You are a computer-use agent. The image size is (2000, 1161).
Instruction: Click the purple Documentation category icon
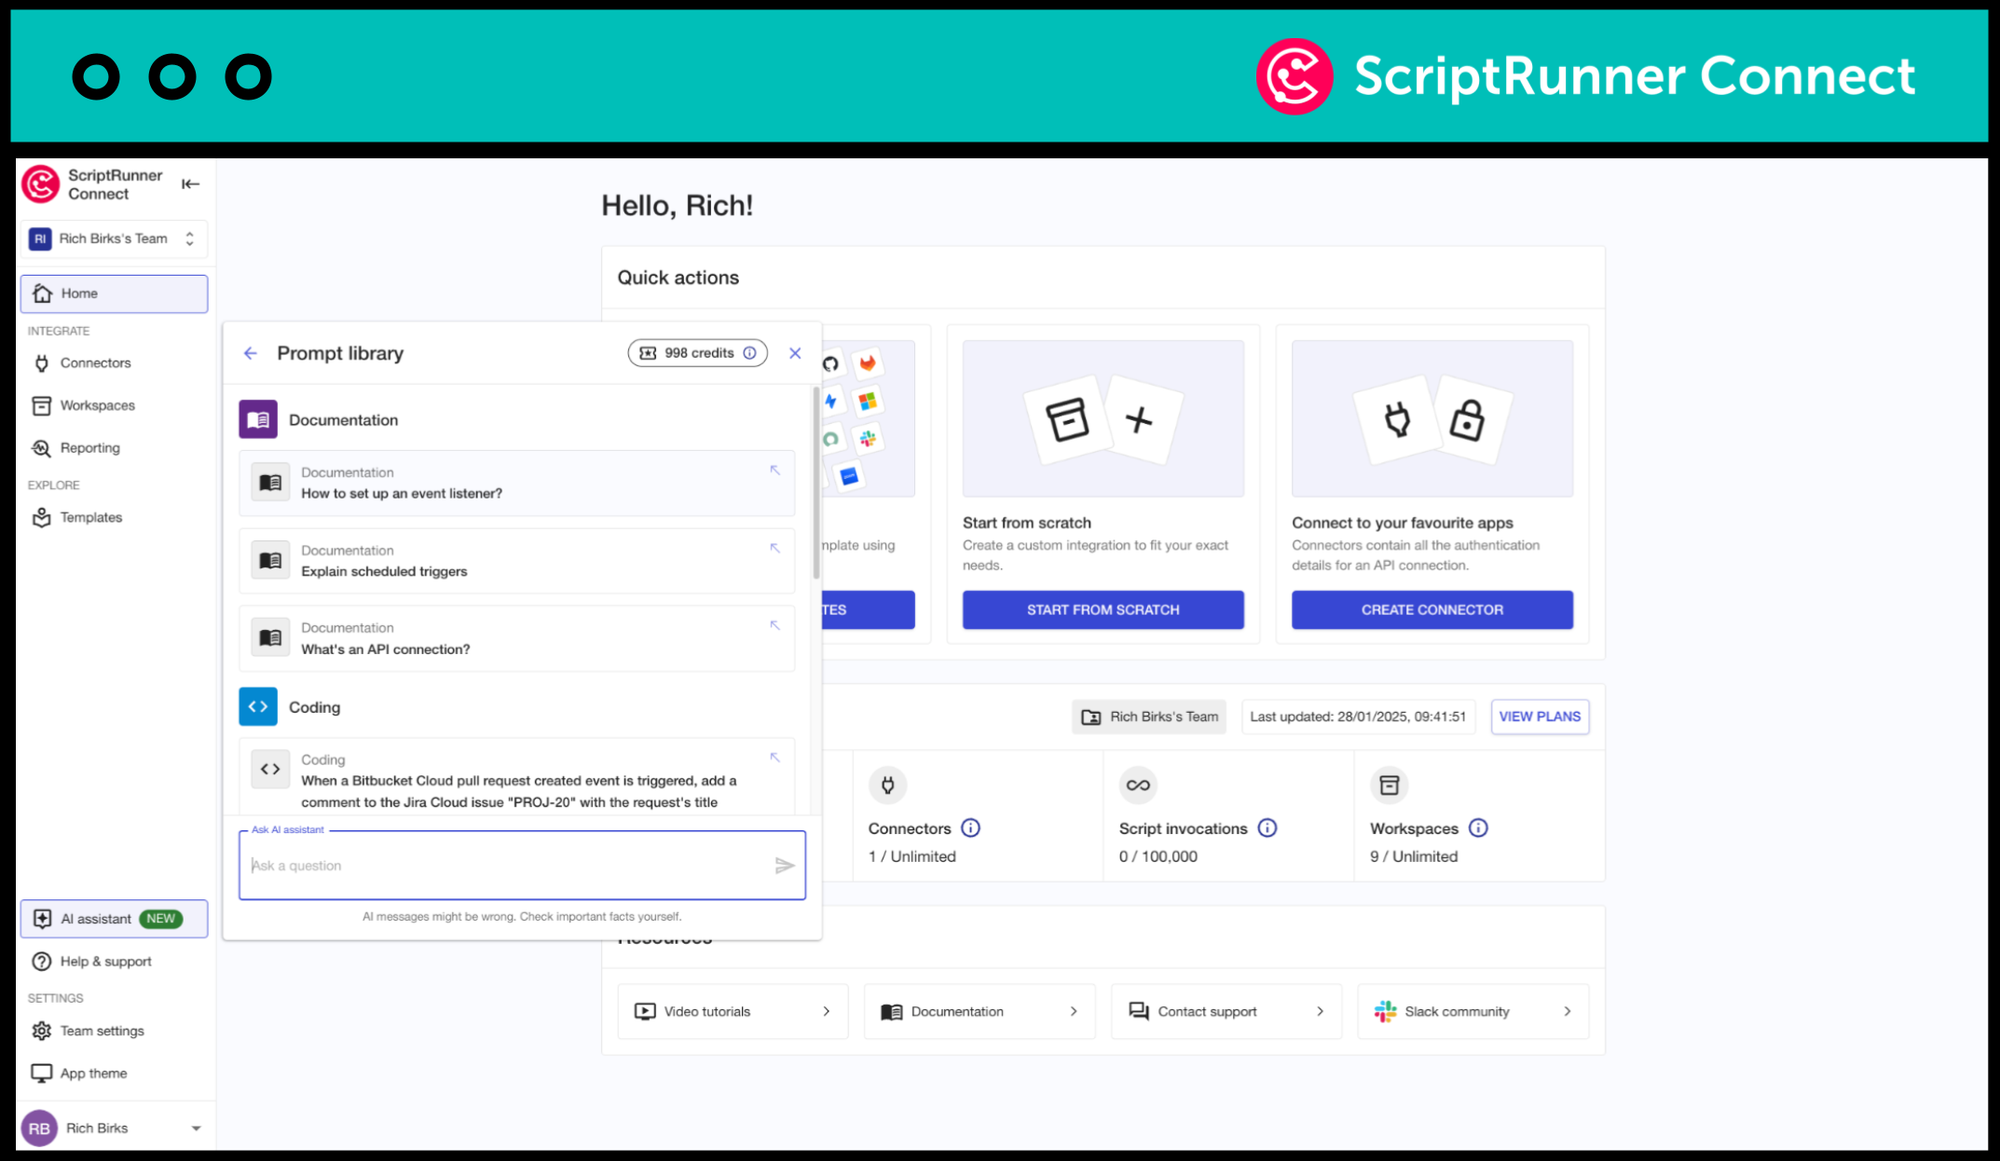pyautogui.click(x=258, y=420)
